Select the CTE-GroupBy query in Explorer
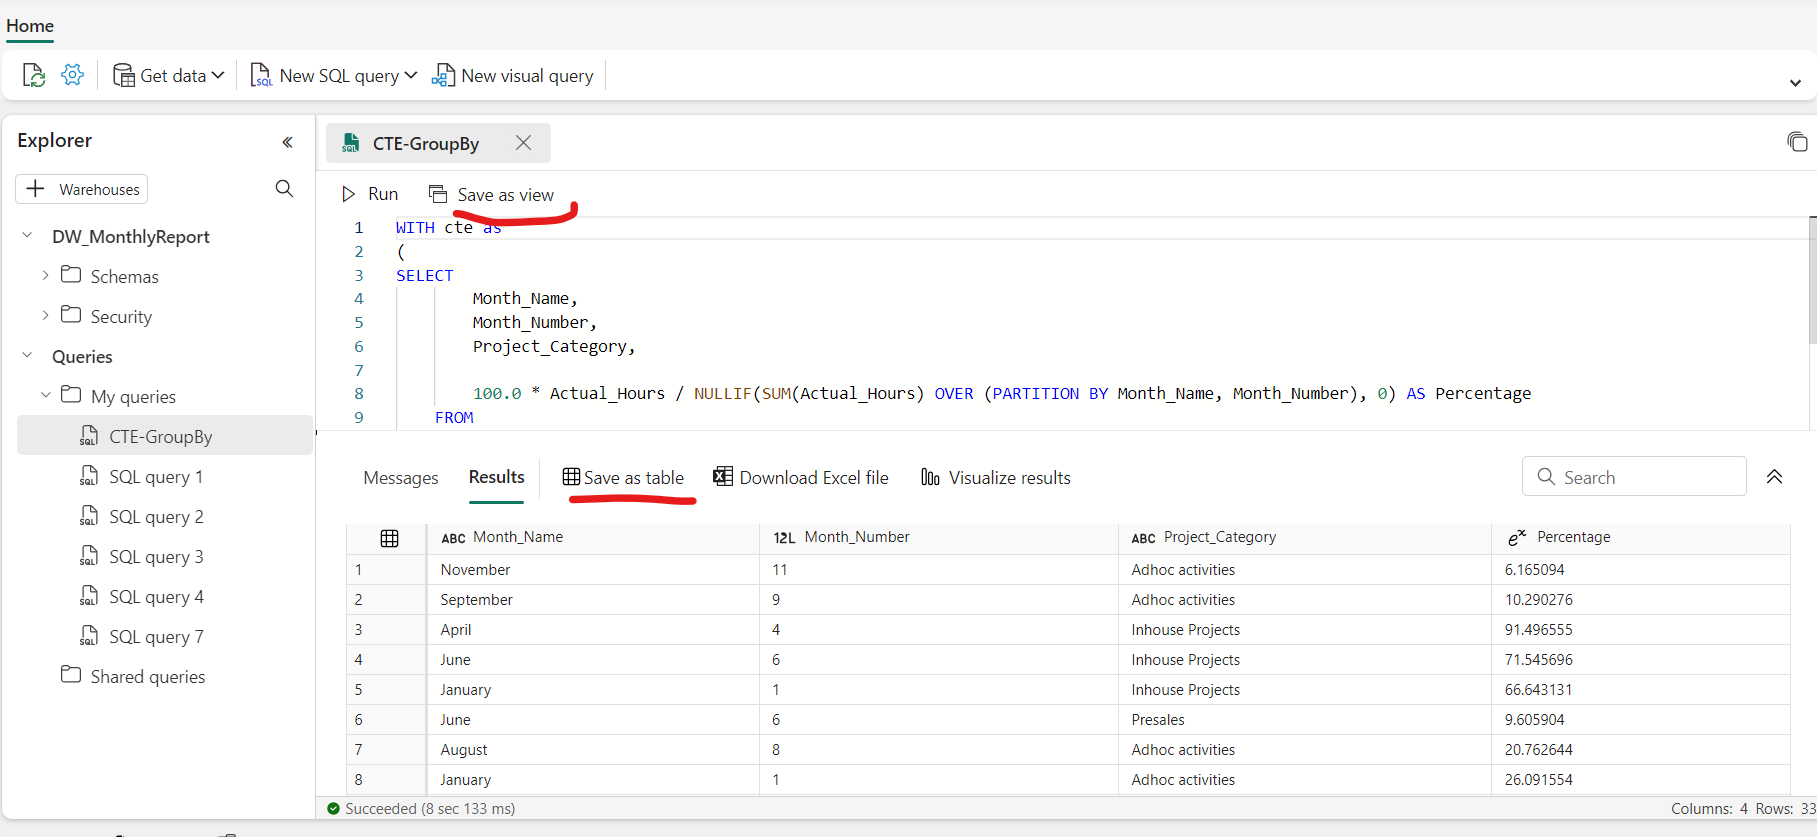The height and width of the screenshot is (837, 1817). [x=165, y=436]
